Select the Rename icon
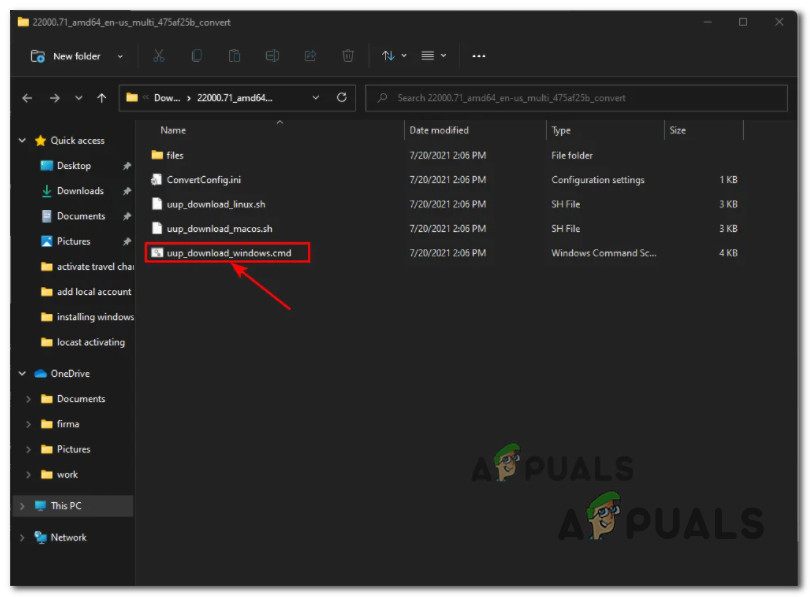Screen dimensions: 810x597 [272, 56]
